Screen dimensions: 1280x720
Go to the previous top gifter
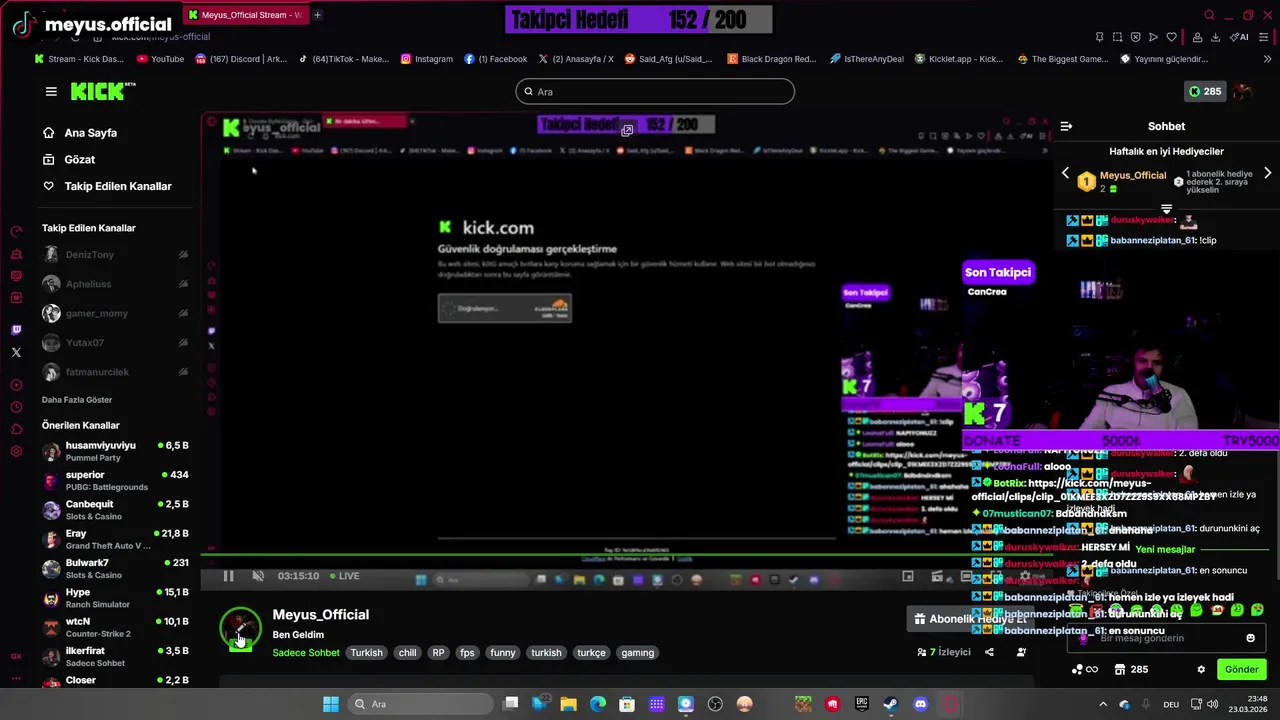pos(1065,173)
